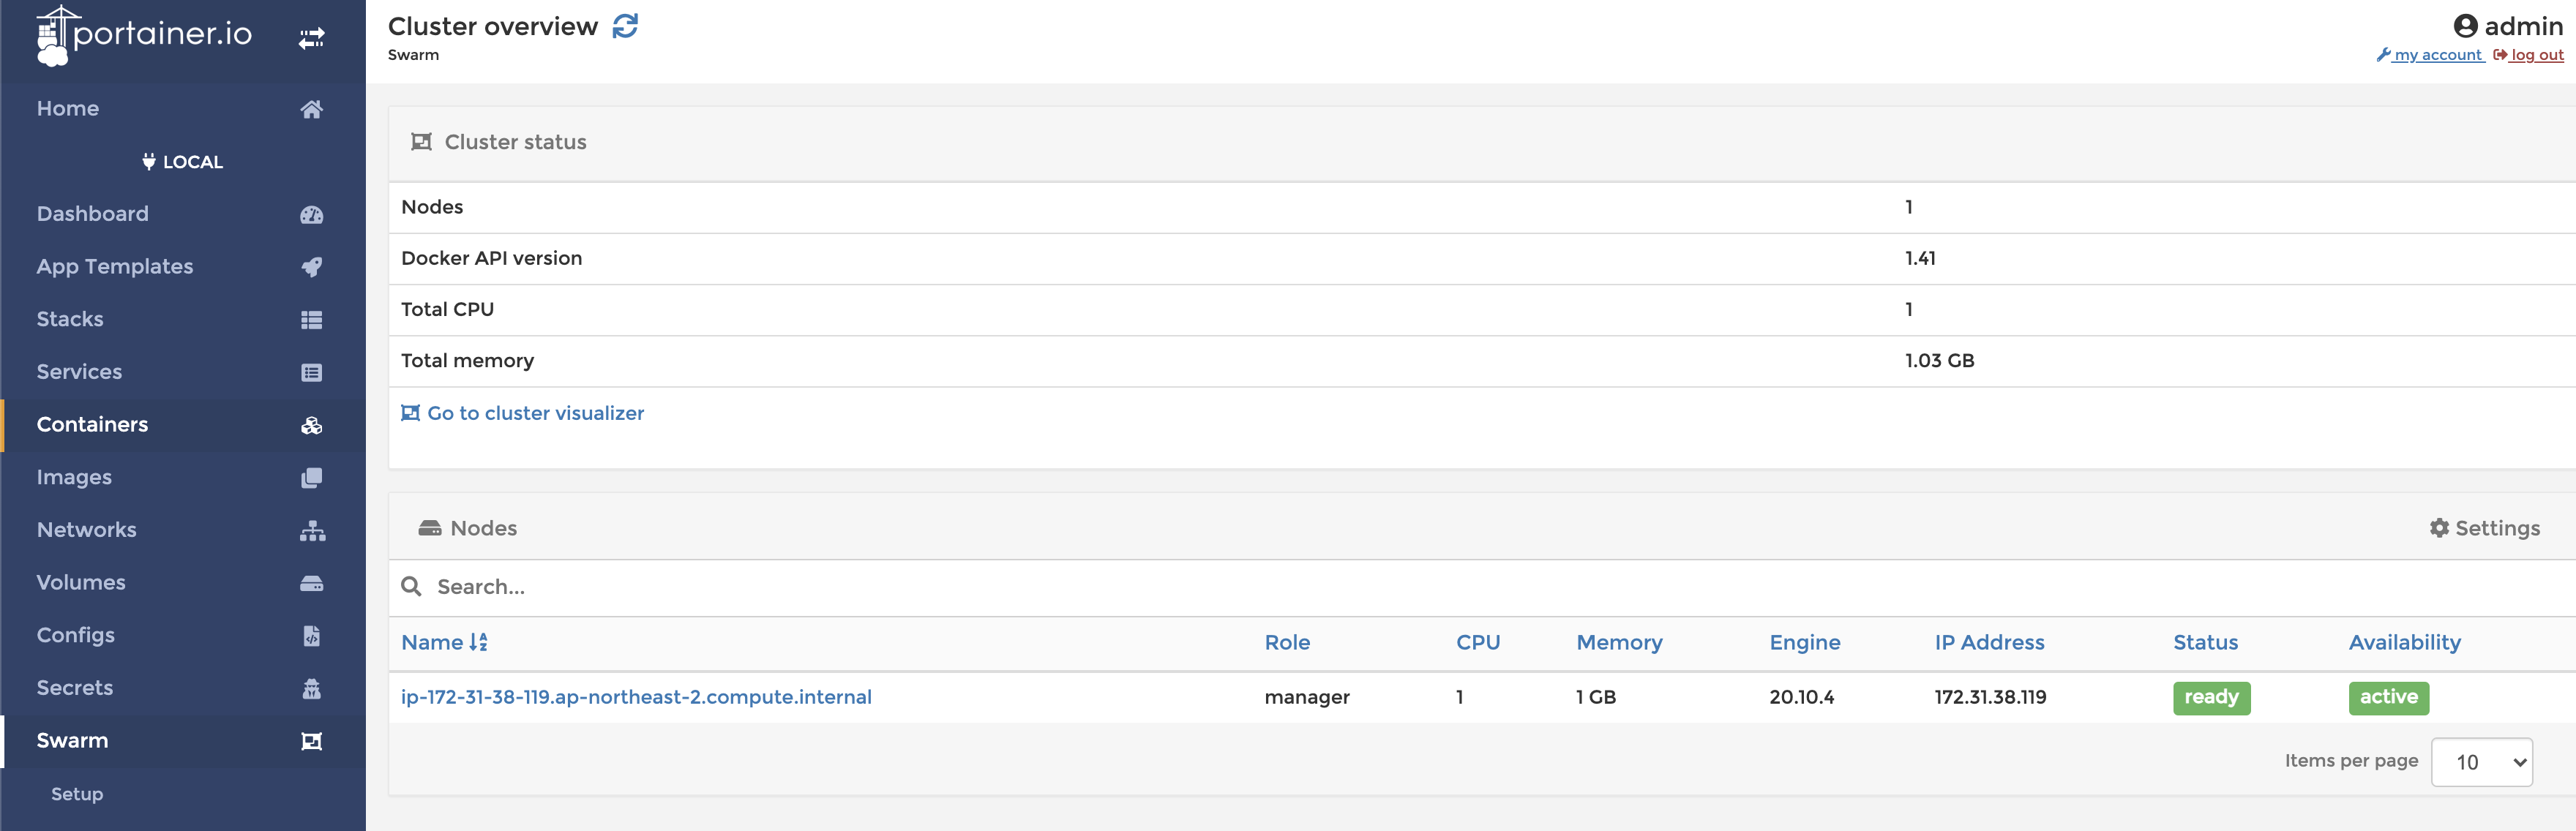The height and width of the screenshot is (831, 2576).
Task: Open the ip-172-31-38-119 node details link
Action: (636, 697)
